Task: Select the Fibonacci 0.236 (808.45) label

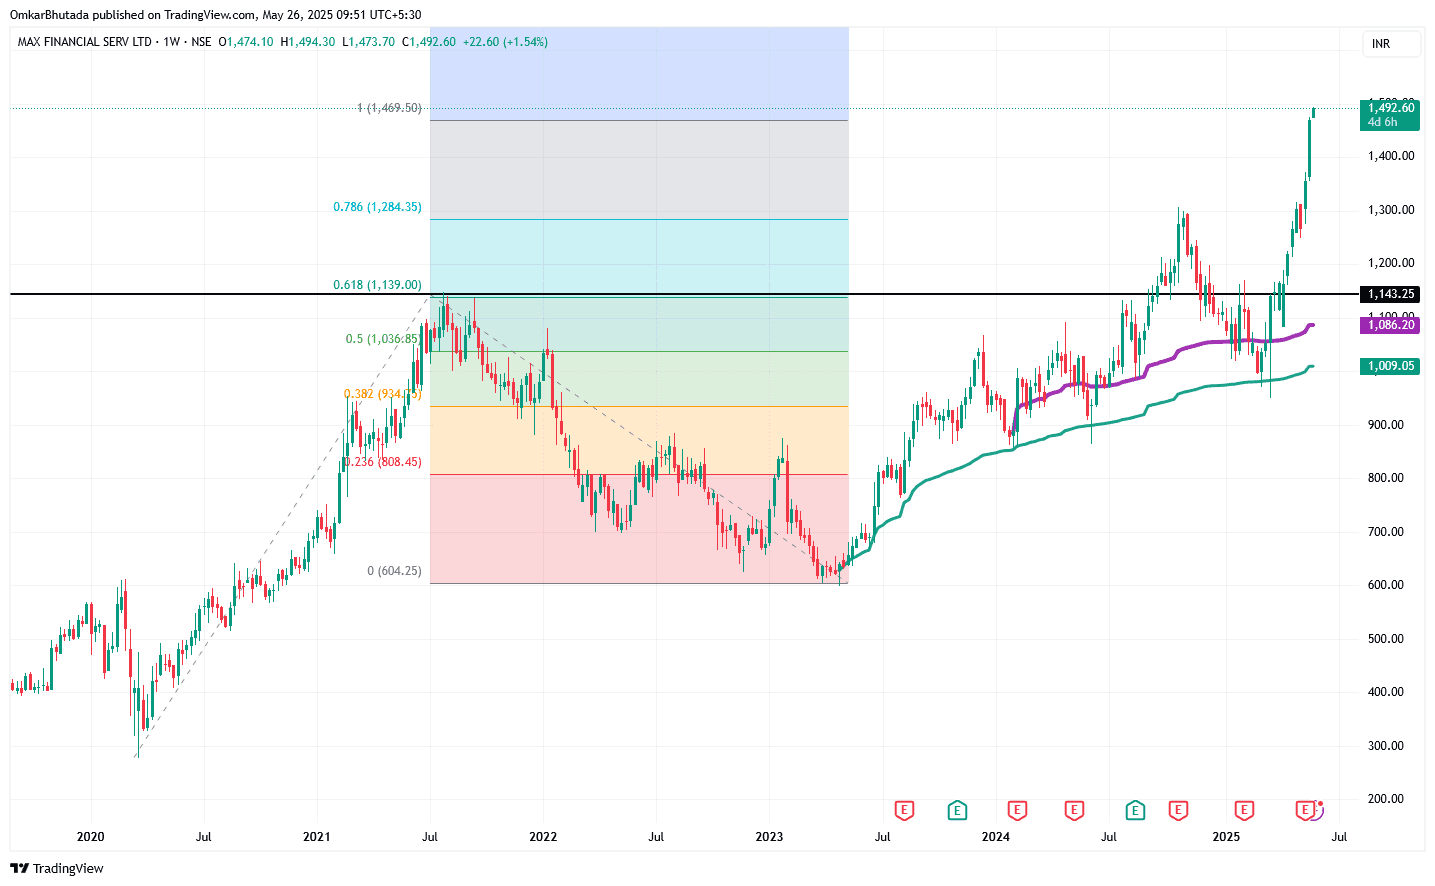Action: point(383,462)
